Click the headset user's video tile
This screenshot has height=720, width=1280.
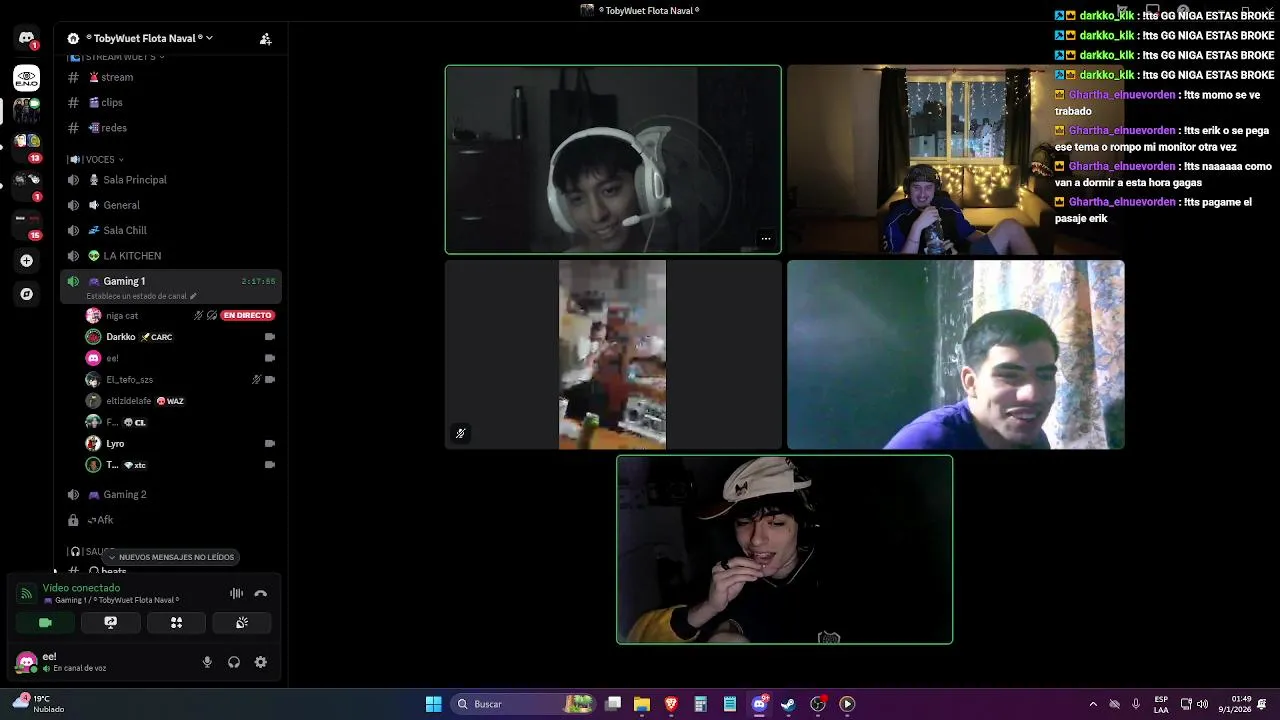click(613, 160)
